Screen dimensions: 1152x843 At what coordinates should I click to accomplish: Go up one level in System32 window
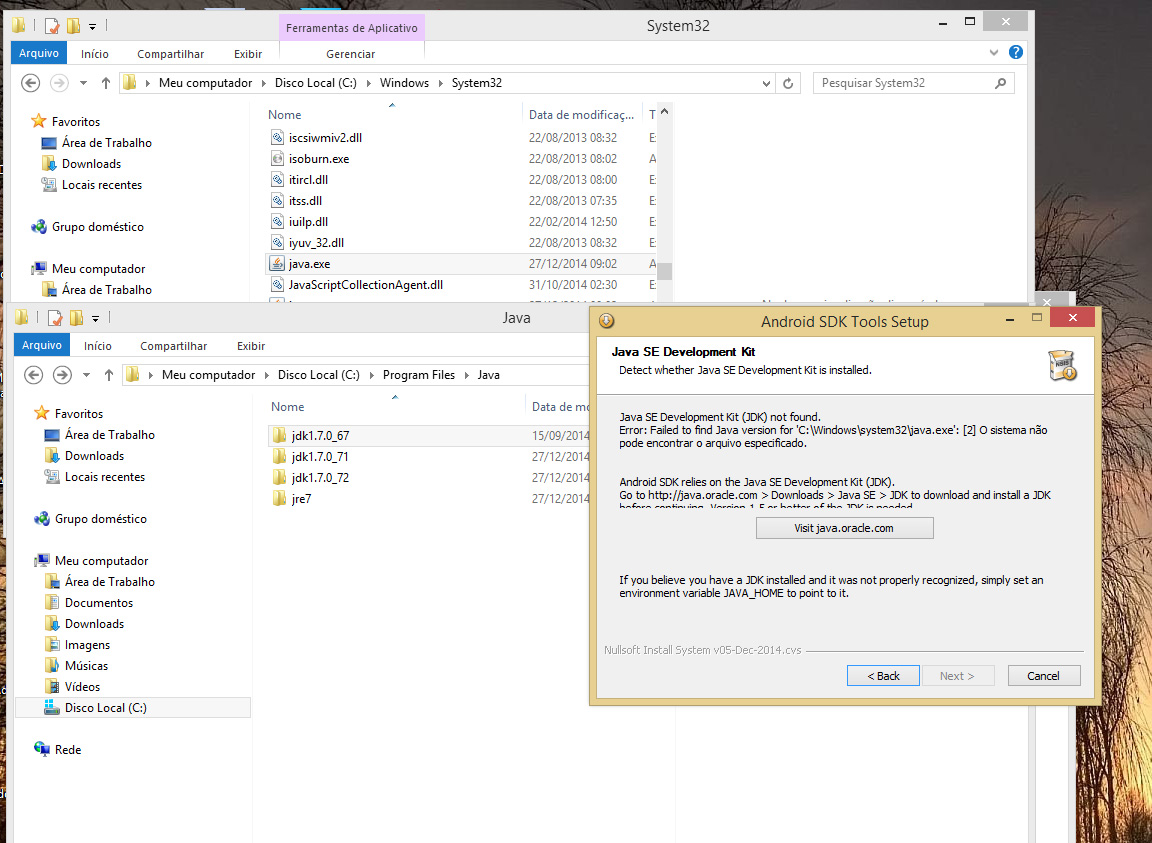pyautogui.click(x=106, y=83)
